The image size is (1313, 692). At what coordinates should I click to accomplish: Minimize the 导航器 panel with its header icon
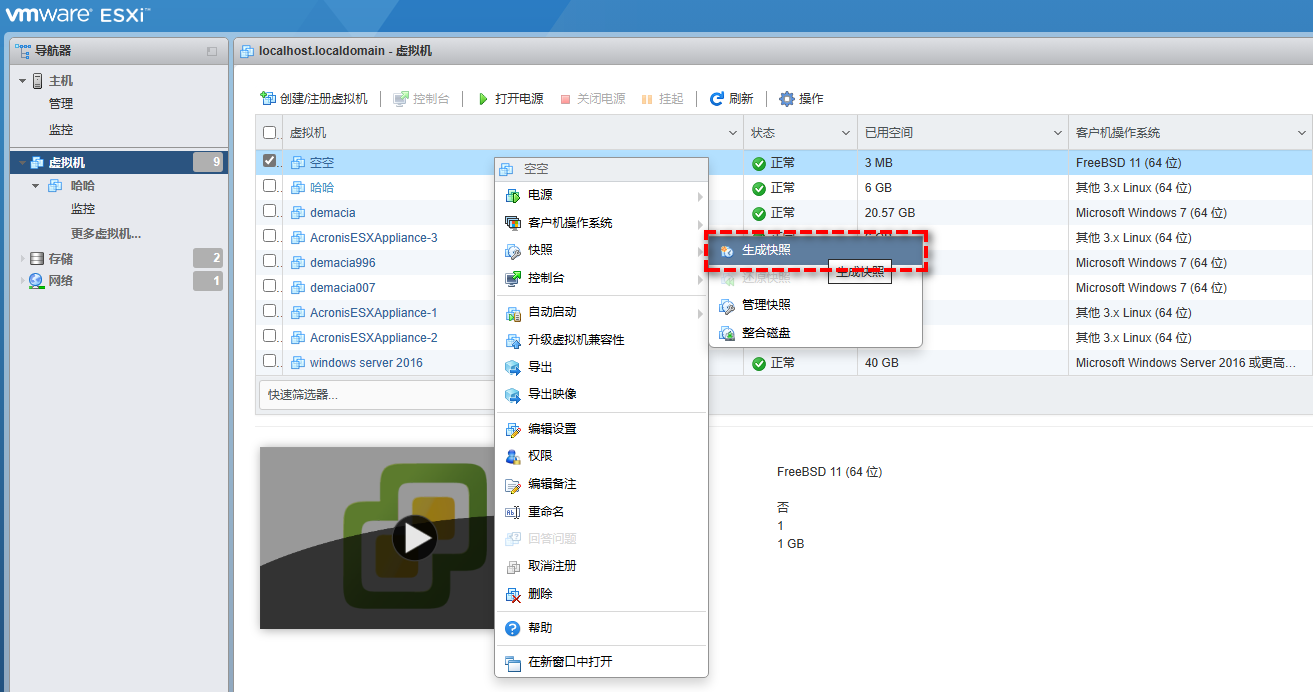click(212, 51)
